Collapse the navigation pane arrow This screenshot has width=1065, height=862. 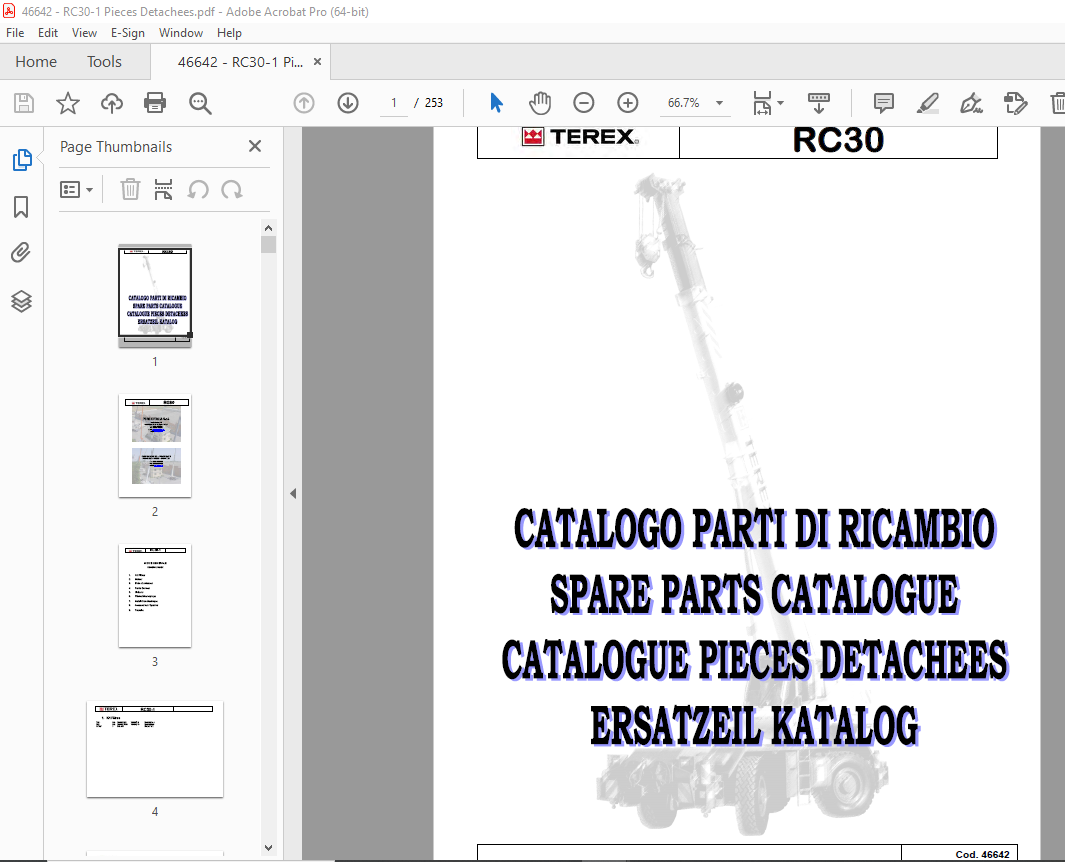coord(293,494)
